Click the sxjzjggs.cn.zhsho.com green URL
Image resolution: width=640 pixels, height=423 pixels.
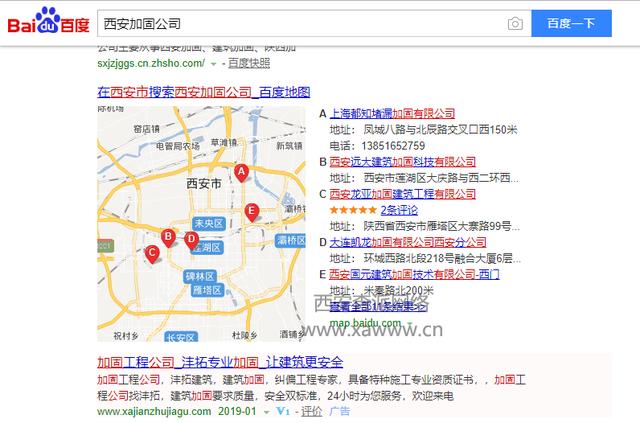[x=151, y=63]
